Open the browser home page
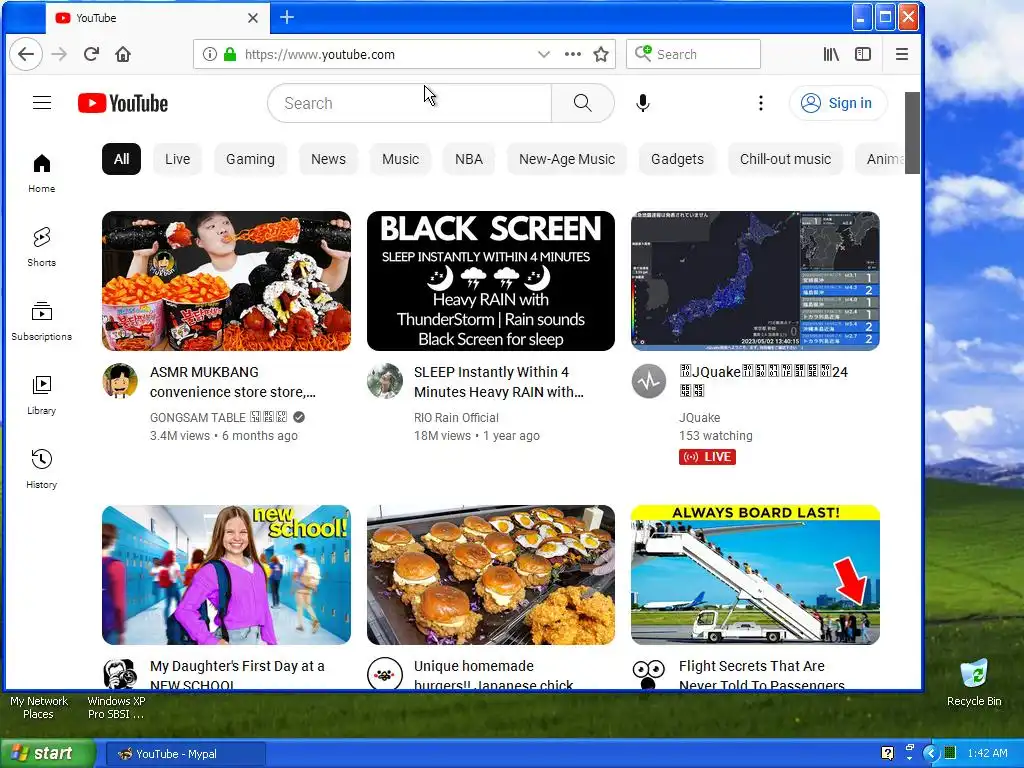Image resolution: width=1024 pixels, height=768 pixels. tap(123, 54)
